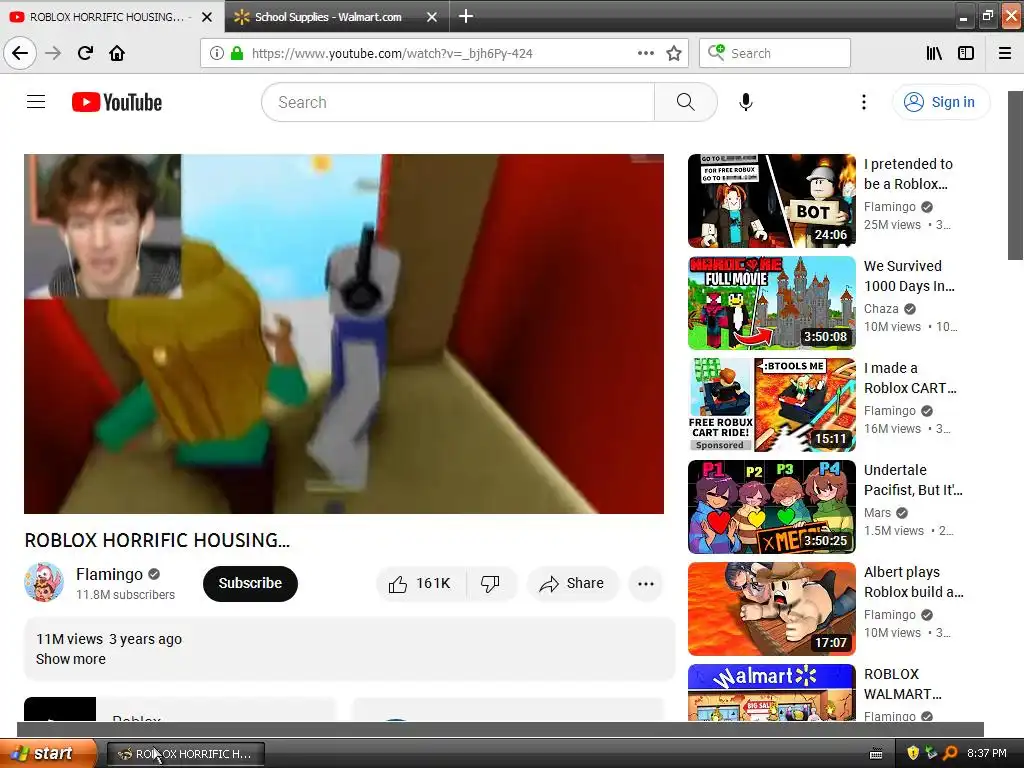Screen dimensions: 1024x768
Task: Toggle the browser sidebar view
Action: [x=966, y=53]
